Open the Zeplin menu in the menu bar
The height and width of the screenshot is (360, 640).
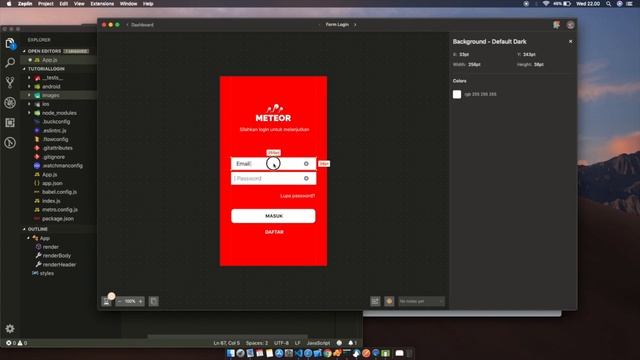click(25, 4)
